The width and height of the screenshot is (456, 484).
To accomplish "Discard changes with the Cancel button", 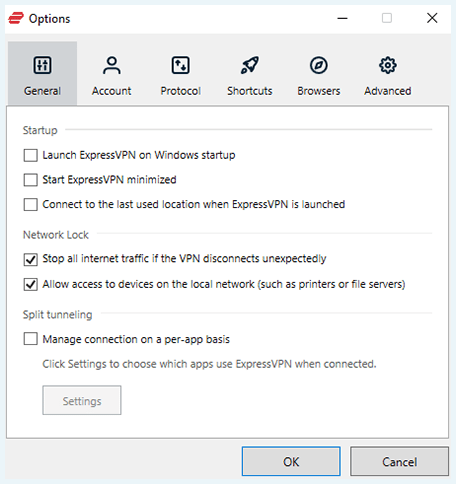I will coord(399,462).
